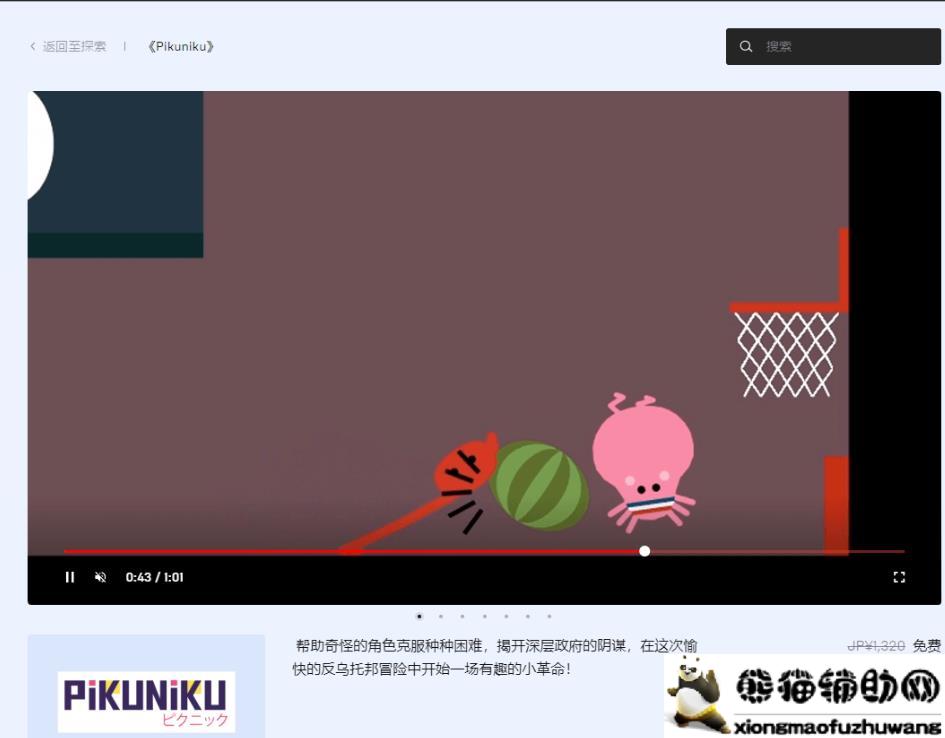The height and width of the screenshot is (738, 945).
Task: Jump to the last carousel slide dot
Action: (x=549, y=617)
